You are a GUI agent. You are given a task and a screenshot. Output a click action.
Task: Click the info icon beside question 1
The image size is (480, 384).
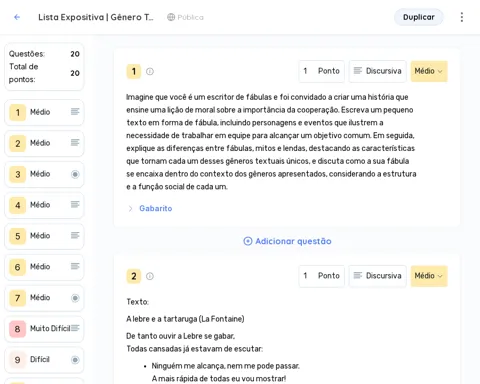tap(150, 71)
